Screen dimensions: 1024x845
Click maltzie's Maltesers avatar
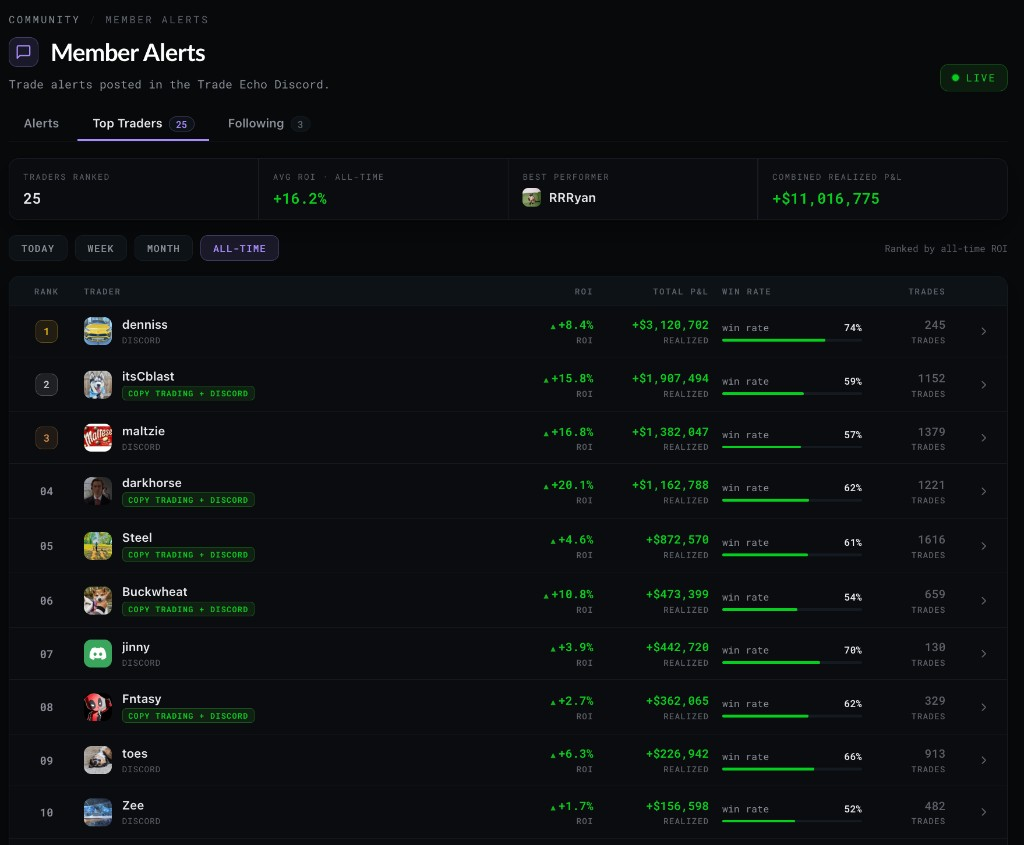point(98,438)
